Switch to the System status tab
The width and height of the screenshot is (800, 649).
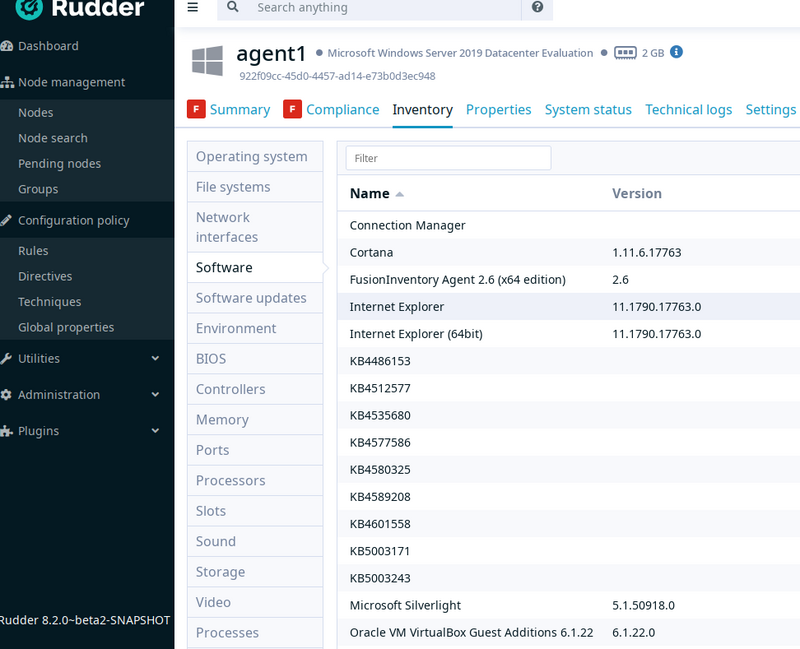pos(588,110)
